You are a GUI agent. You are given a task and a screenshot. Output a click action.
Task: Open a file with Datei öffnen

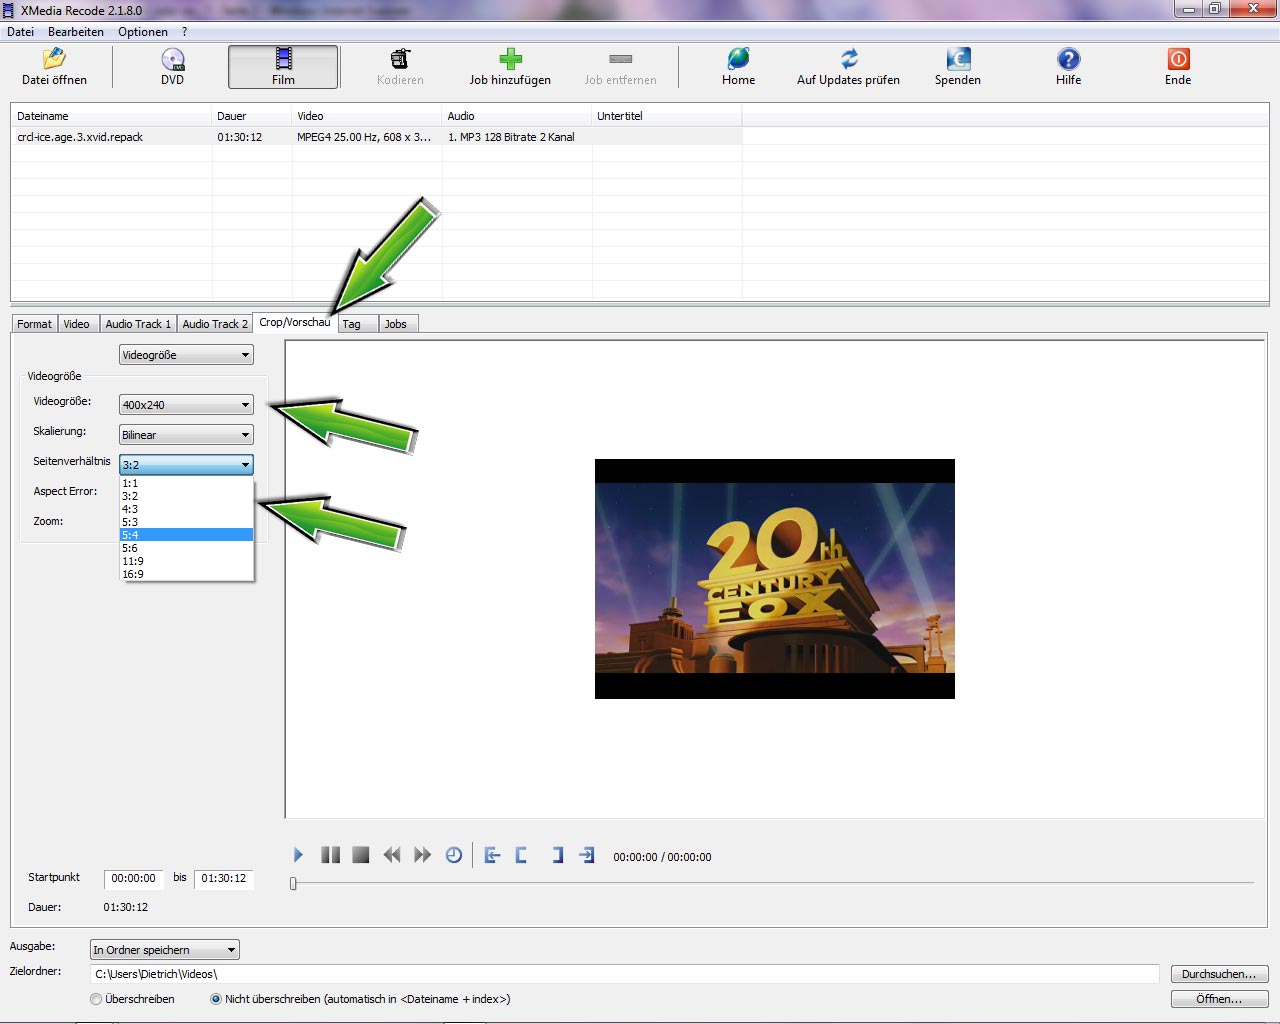[54, 67]
